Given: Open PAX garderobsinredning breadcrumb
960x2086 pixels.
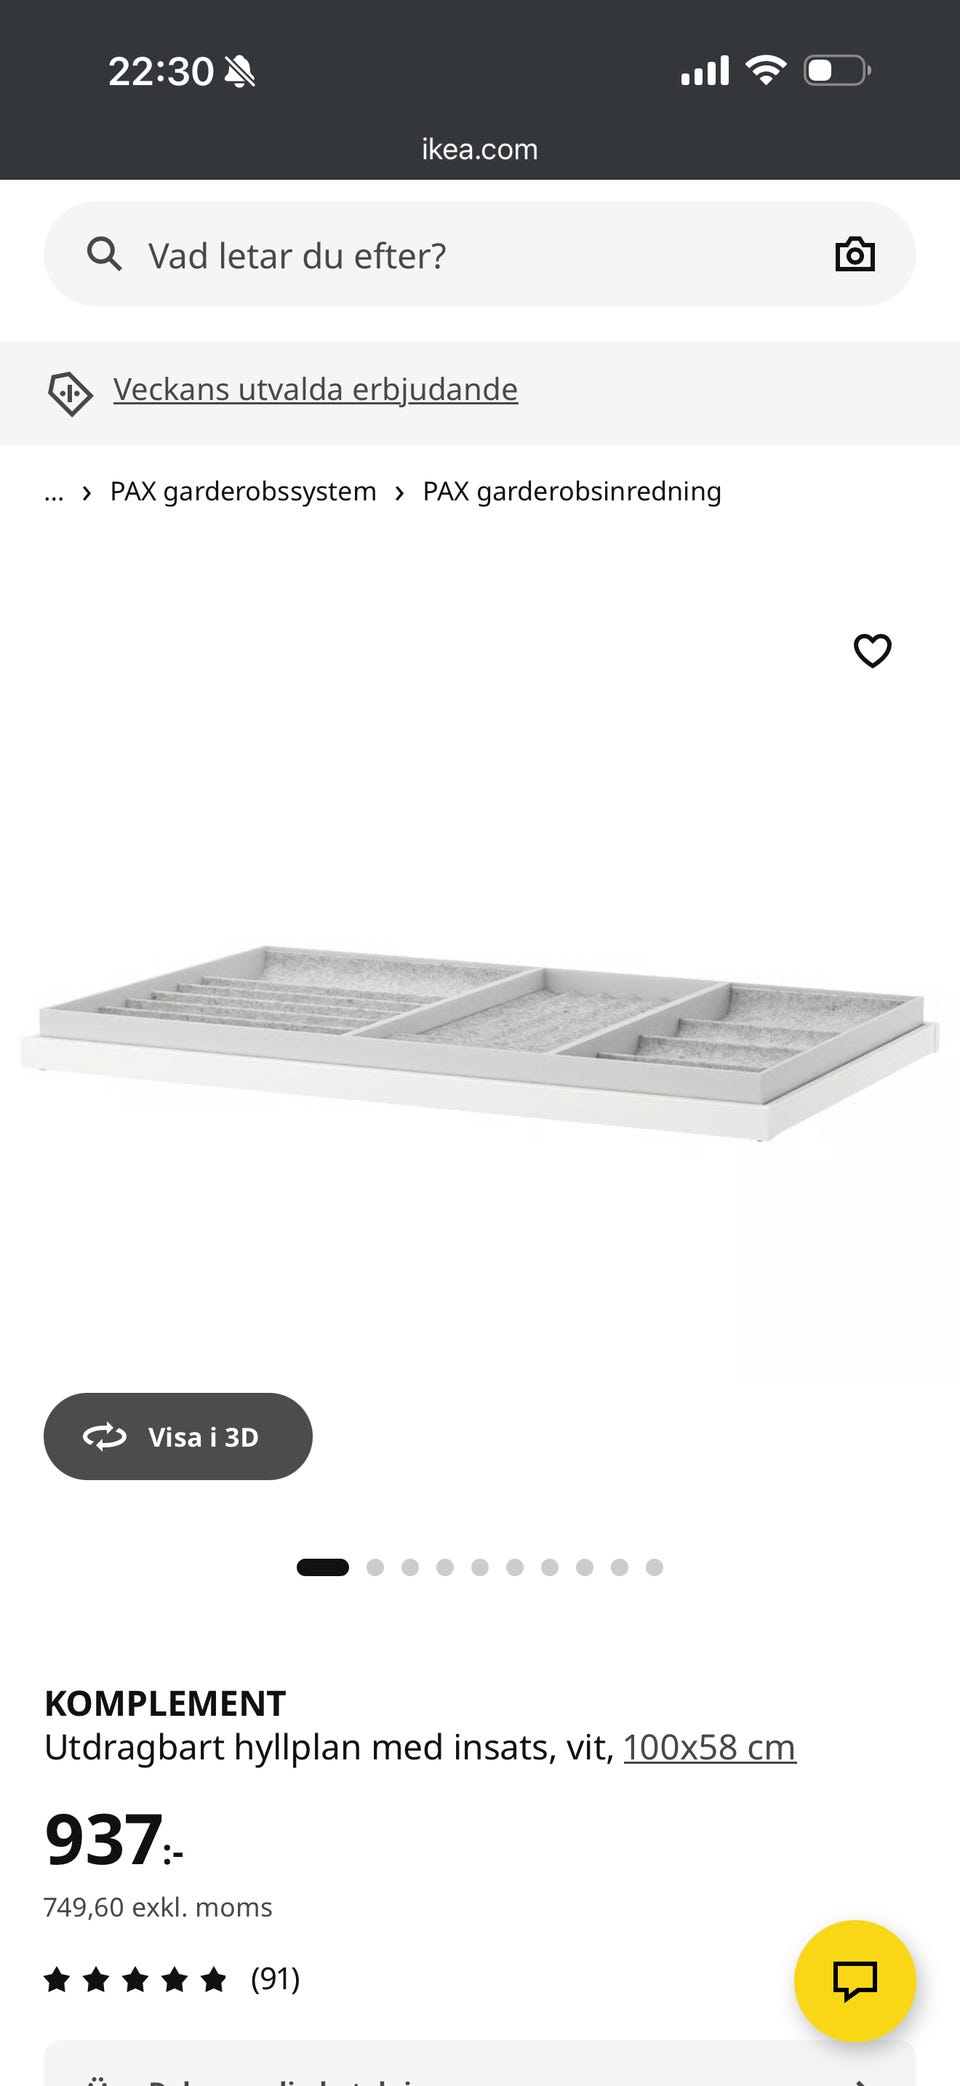Looking at the screenshot, I should tap(572, 492).
